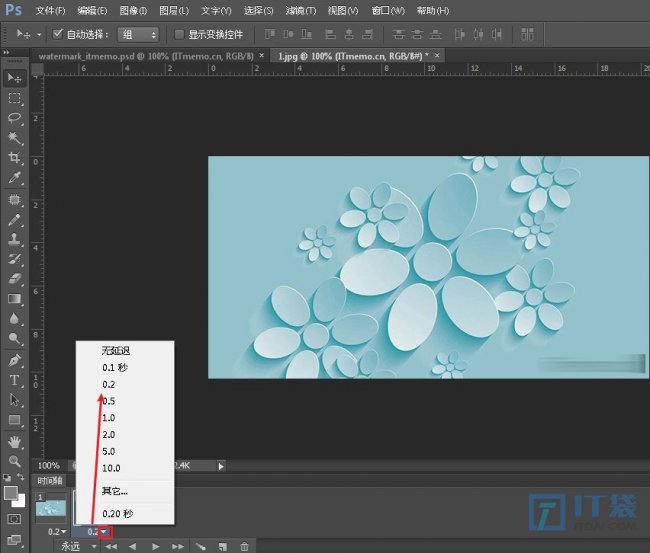Viewport: 650px width, 553px height.
Task: Select the Hand tool
Action: 14,442
